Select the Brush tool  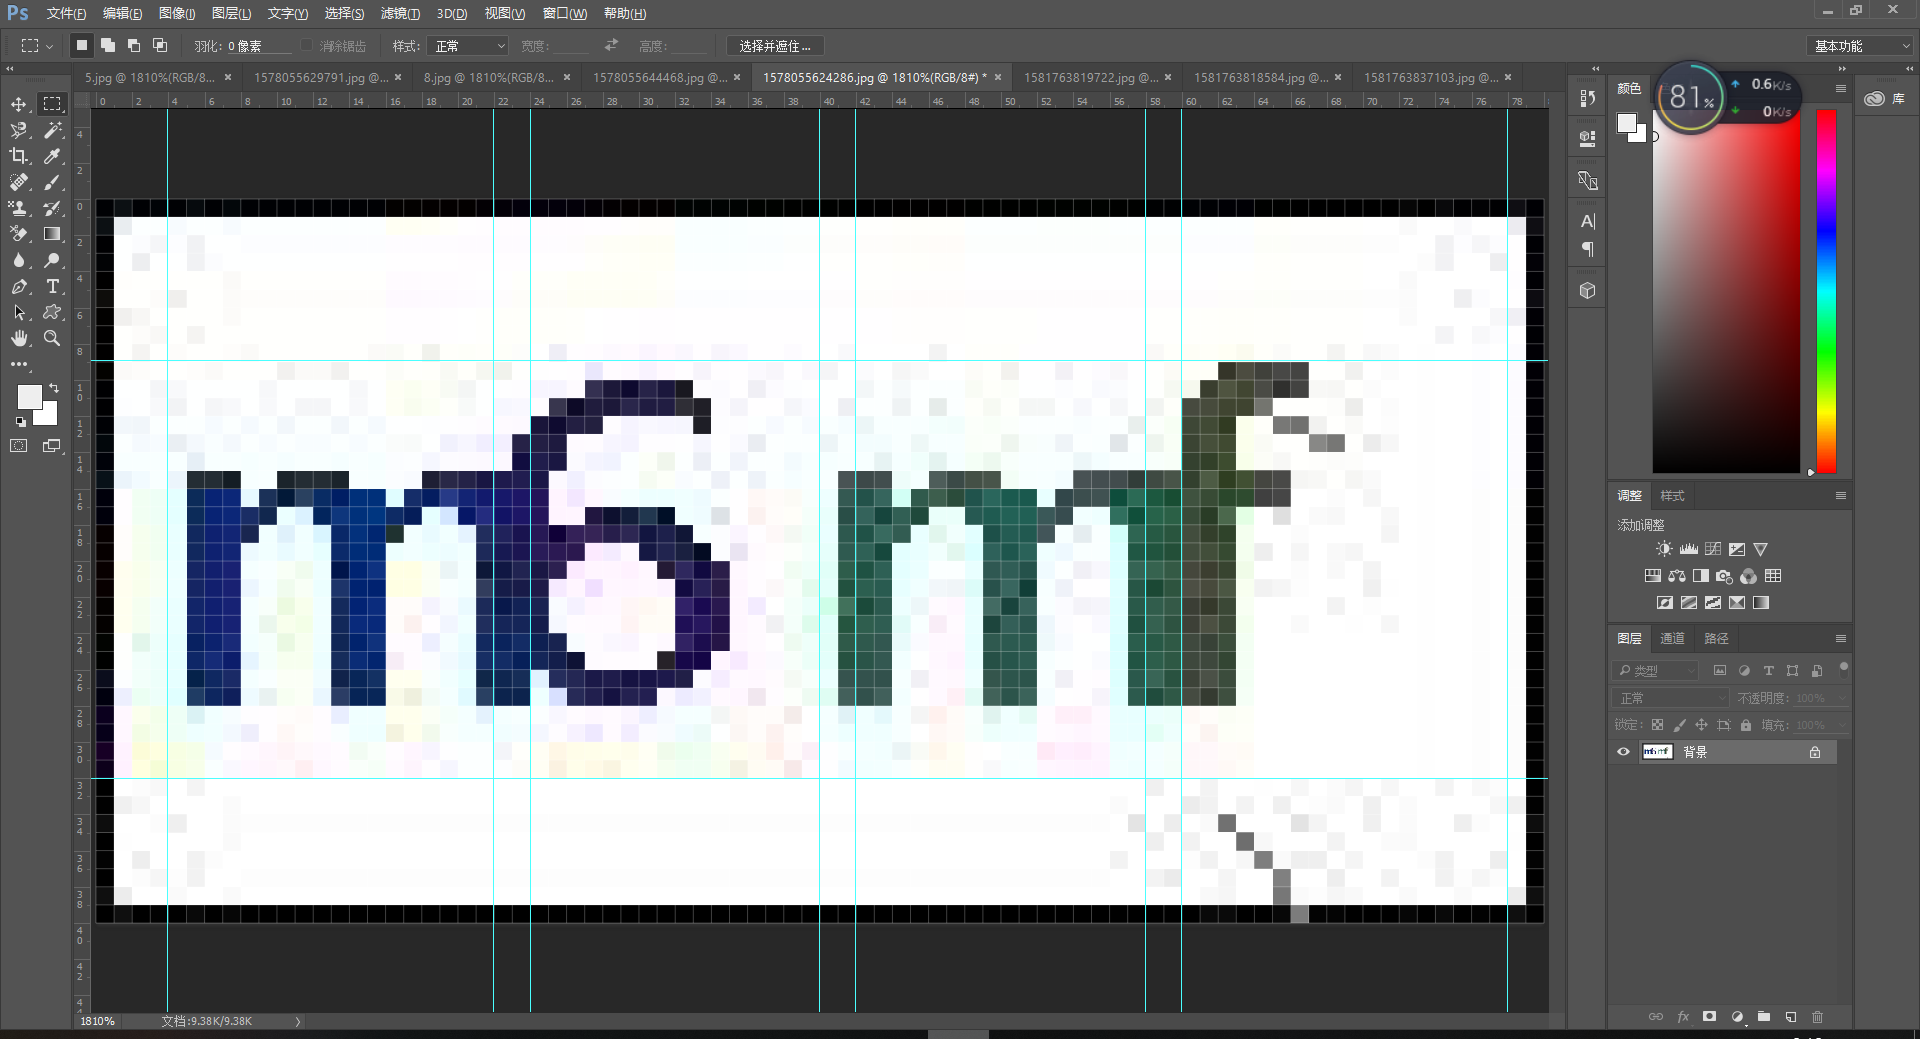pyautogui.click(x=53, y=182)
